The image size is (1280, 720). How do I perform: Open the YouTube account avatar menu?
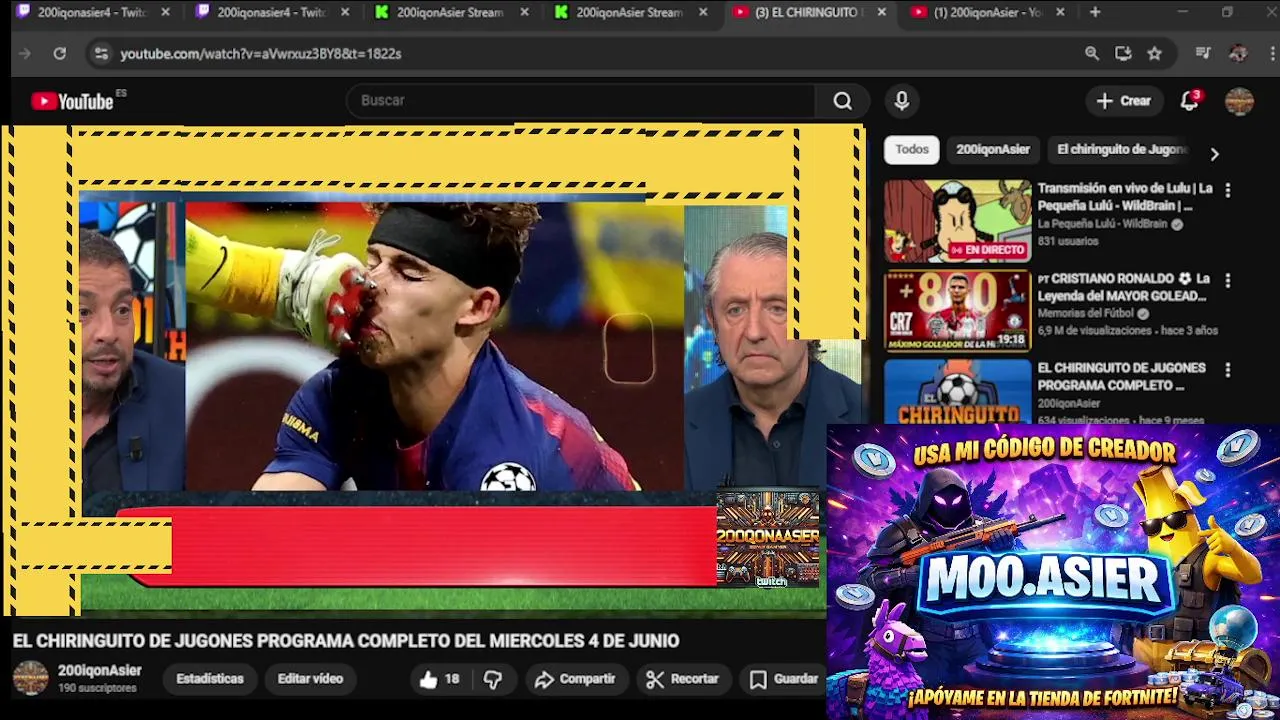1239,101
